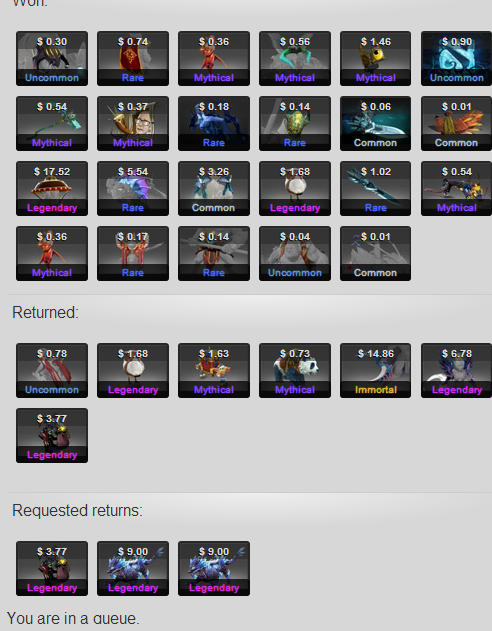Select the $0.30 Uncommon item
The width and height of the screenshot is (492, 631).
(52, 58)
